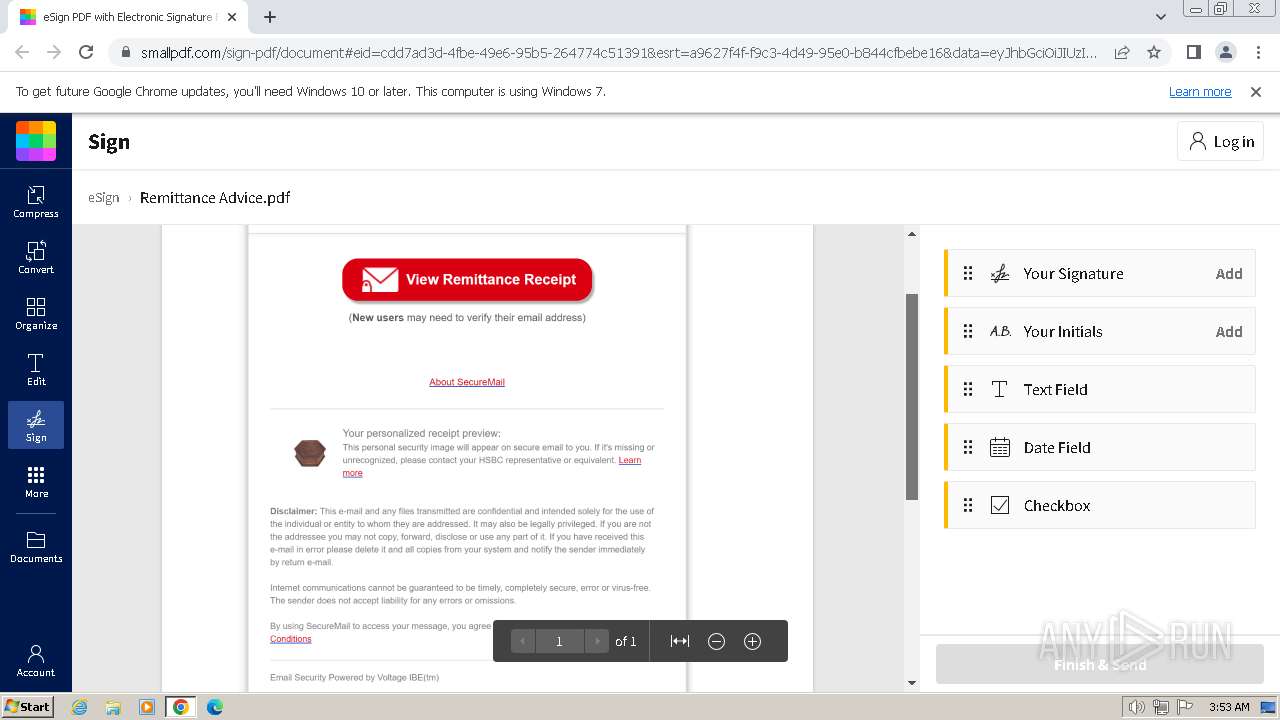Click the Smallpdf colorful logo
The width and height of the screenshot is (1280, 720).
coord(36,141)
